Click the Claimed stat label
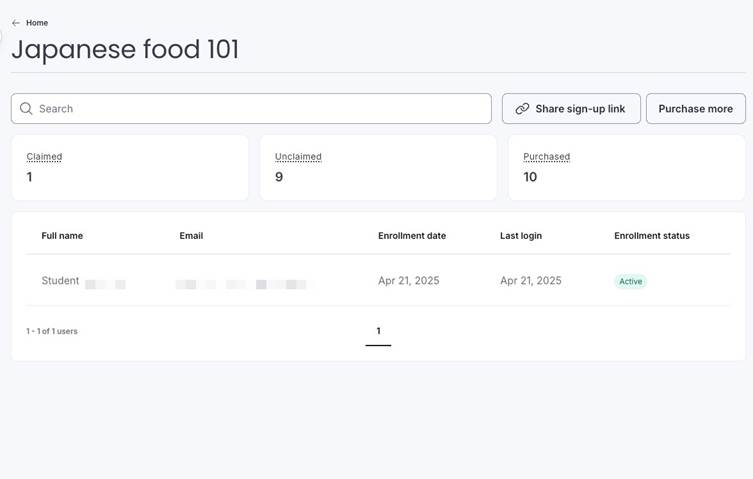The width and height of the screenshot is (753, 479). tap(44, 157)
